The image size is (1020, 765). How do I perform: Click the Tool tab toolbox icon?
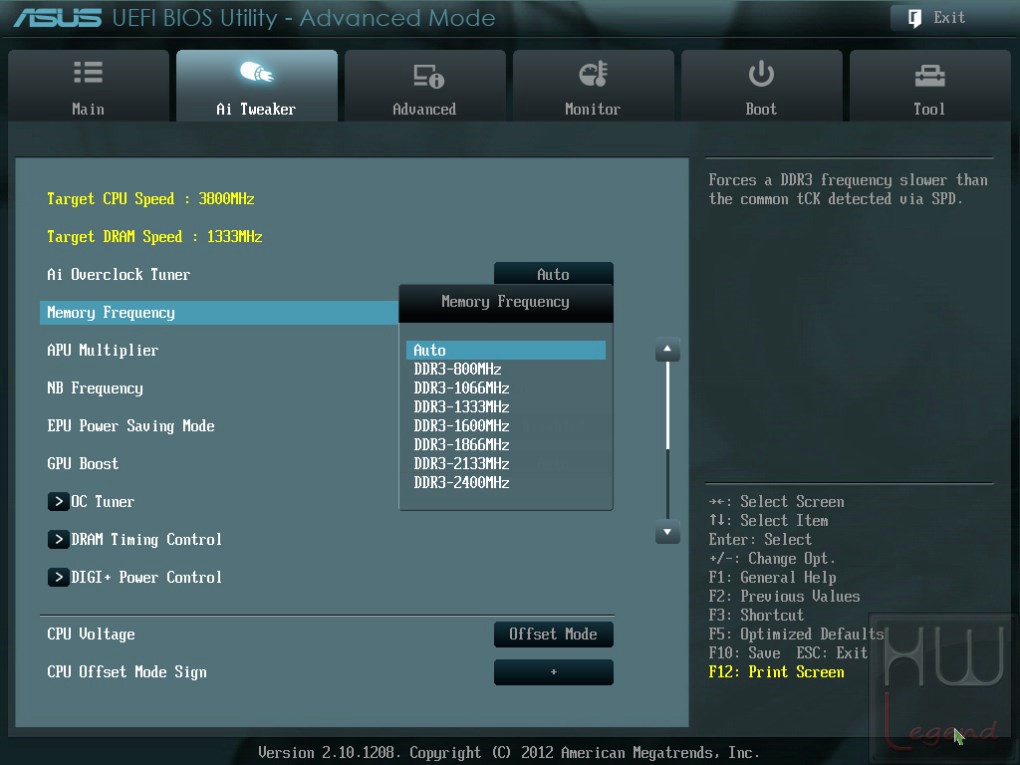pyautogui.click(x=930, y=76)
